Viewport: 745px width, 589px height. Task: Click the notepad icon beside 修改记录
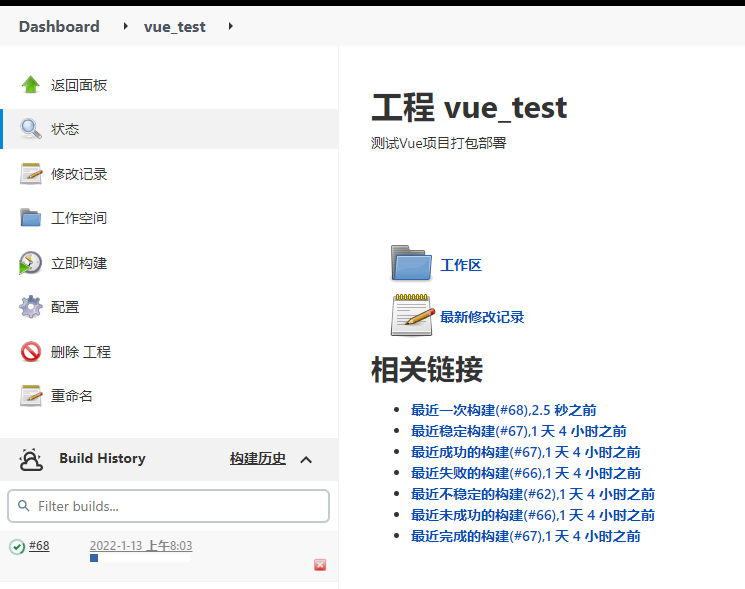pyautogui.click(x=31, y=173)
